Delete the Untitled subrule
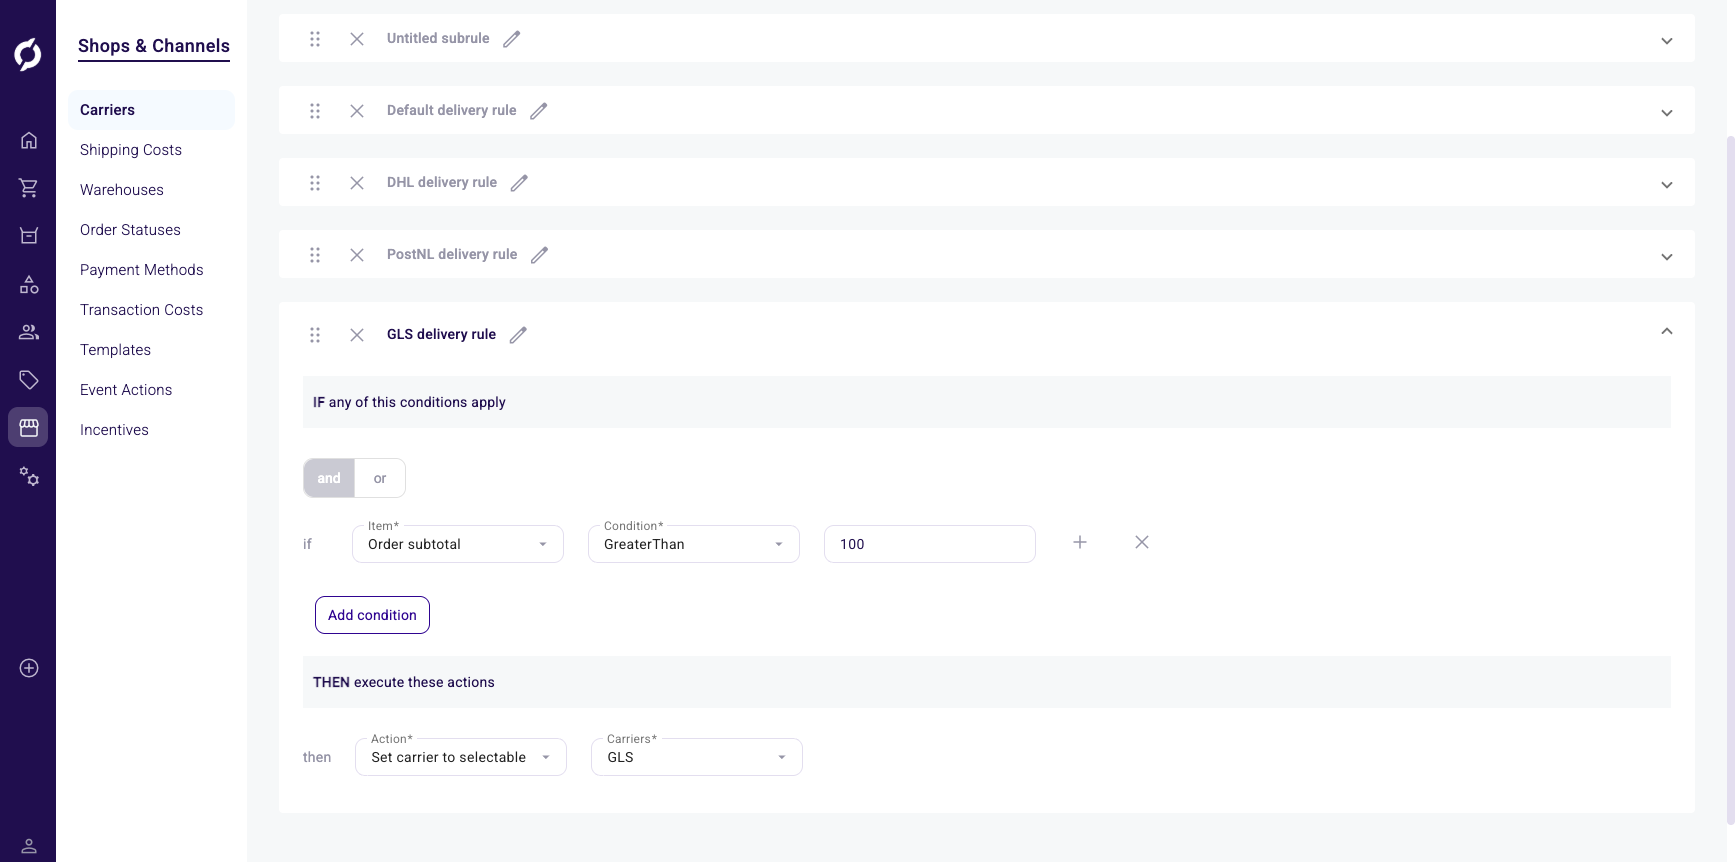1736x862 pixels. tap(357, 39)
